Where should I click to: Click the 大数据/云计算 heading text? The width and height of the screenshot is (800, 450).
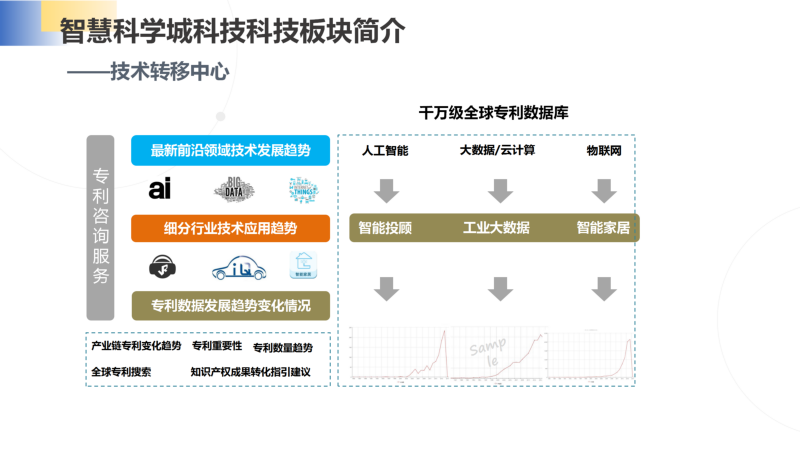497,150
